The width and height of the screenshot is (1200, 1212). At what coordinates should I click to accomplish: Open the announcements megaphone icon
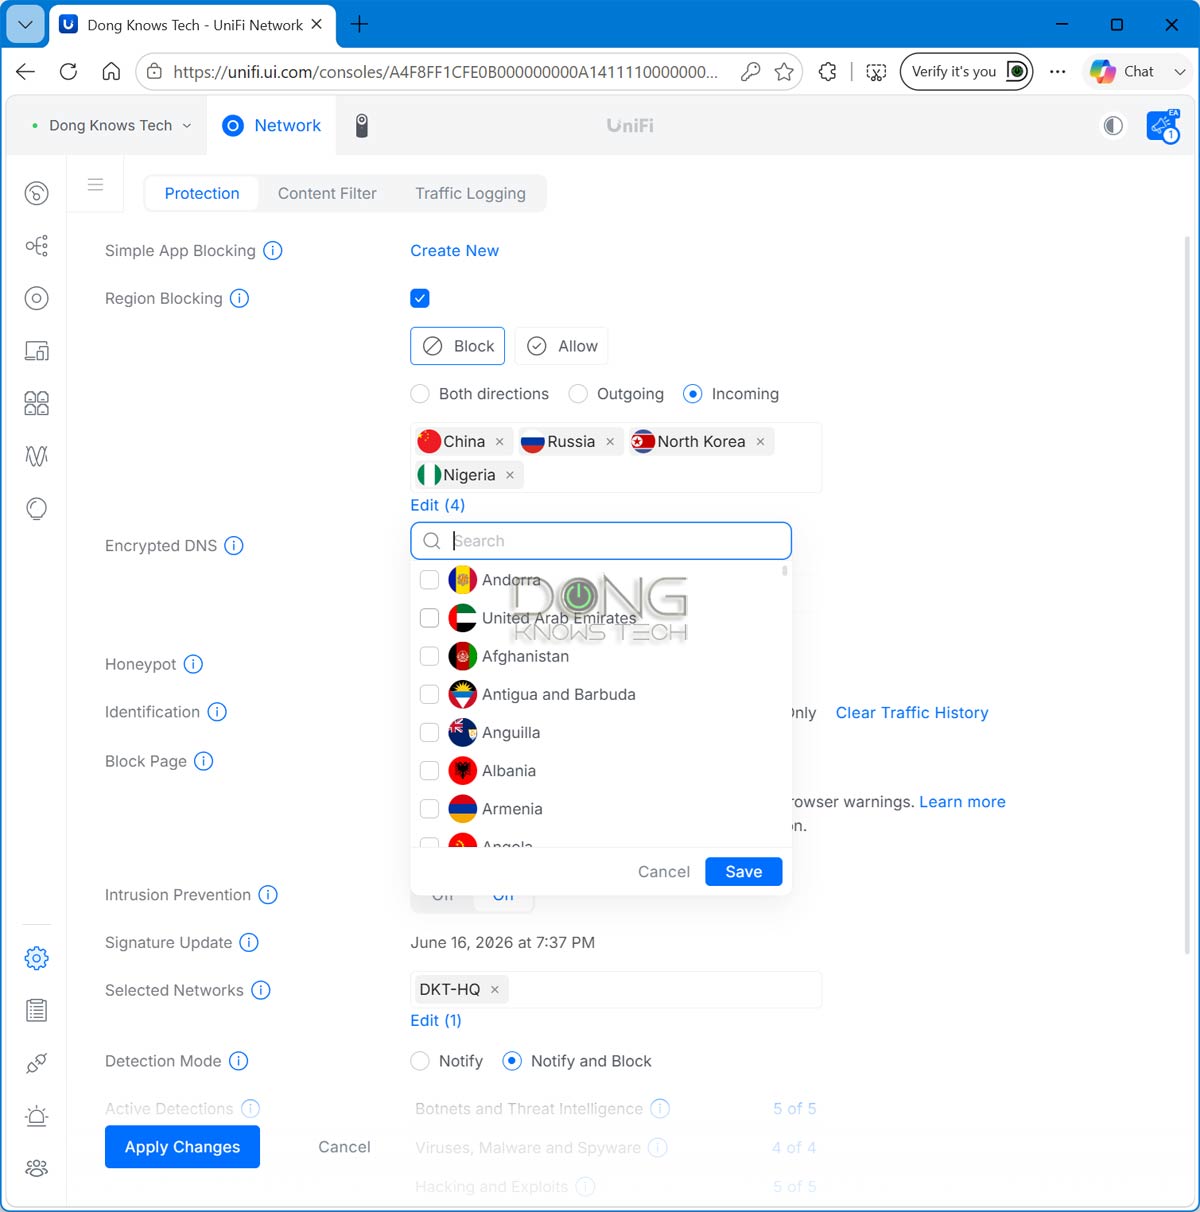[x=1163, y=126]
